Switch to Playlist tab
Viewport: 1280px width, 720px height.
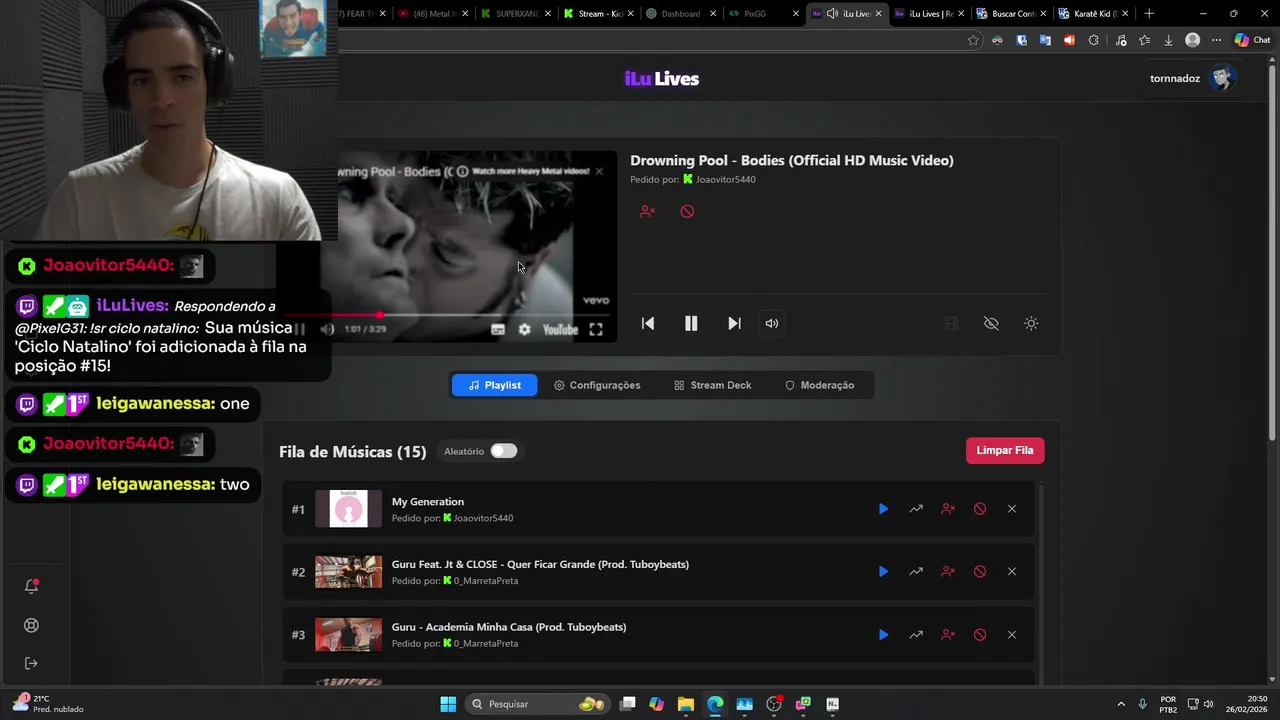point(494,385)
